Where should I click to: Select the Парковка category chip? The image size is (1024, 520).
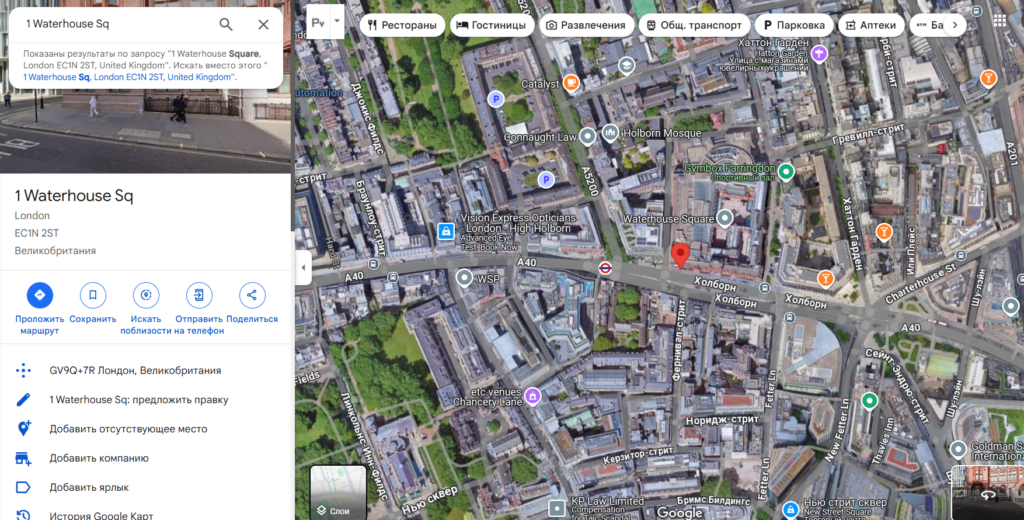point(795,25)
